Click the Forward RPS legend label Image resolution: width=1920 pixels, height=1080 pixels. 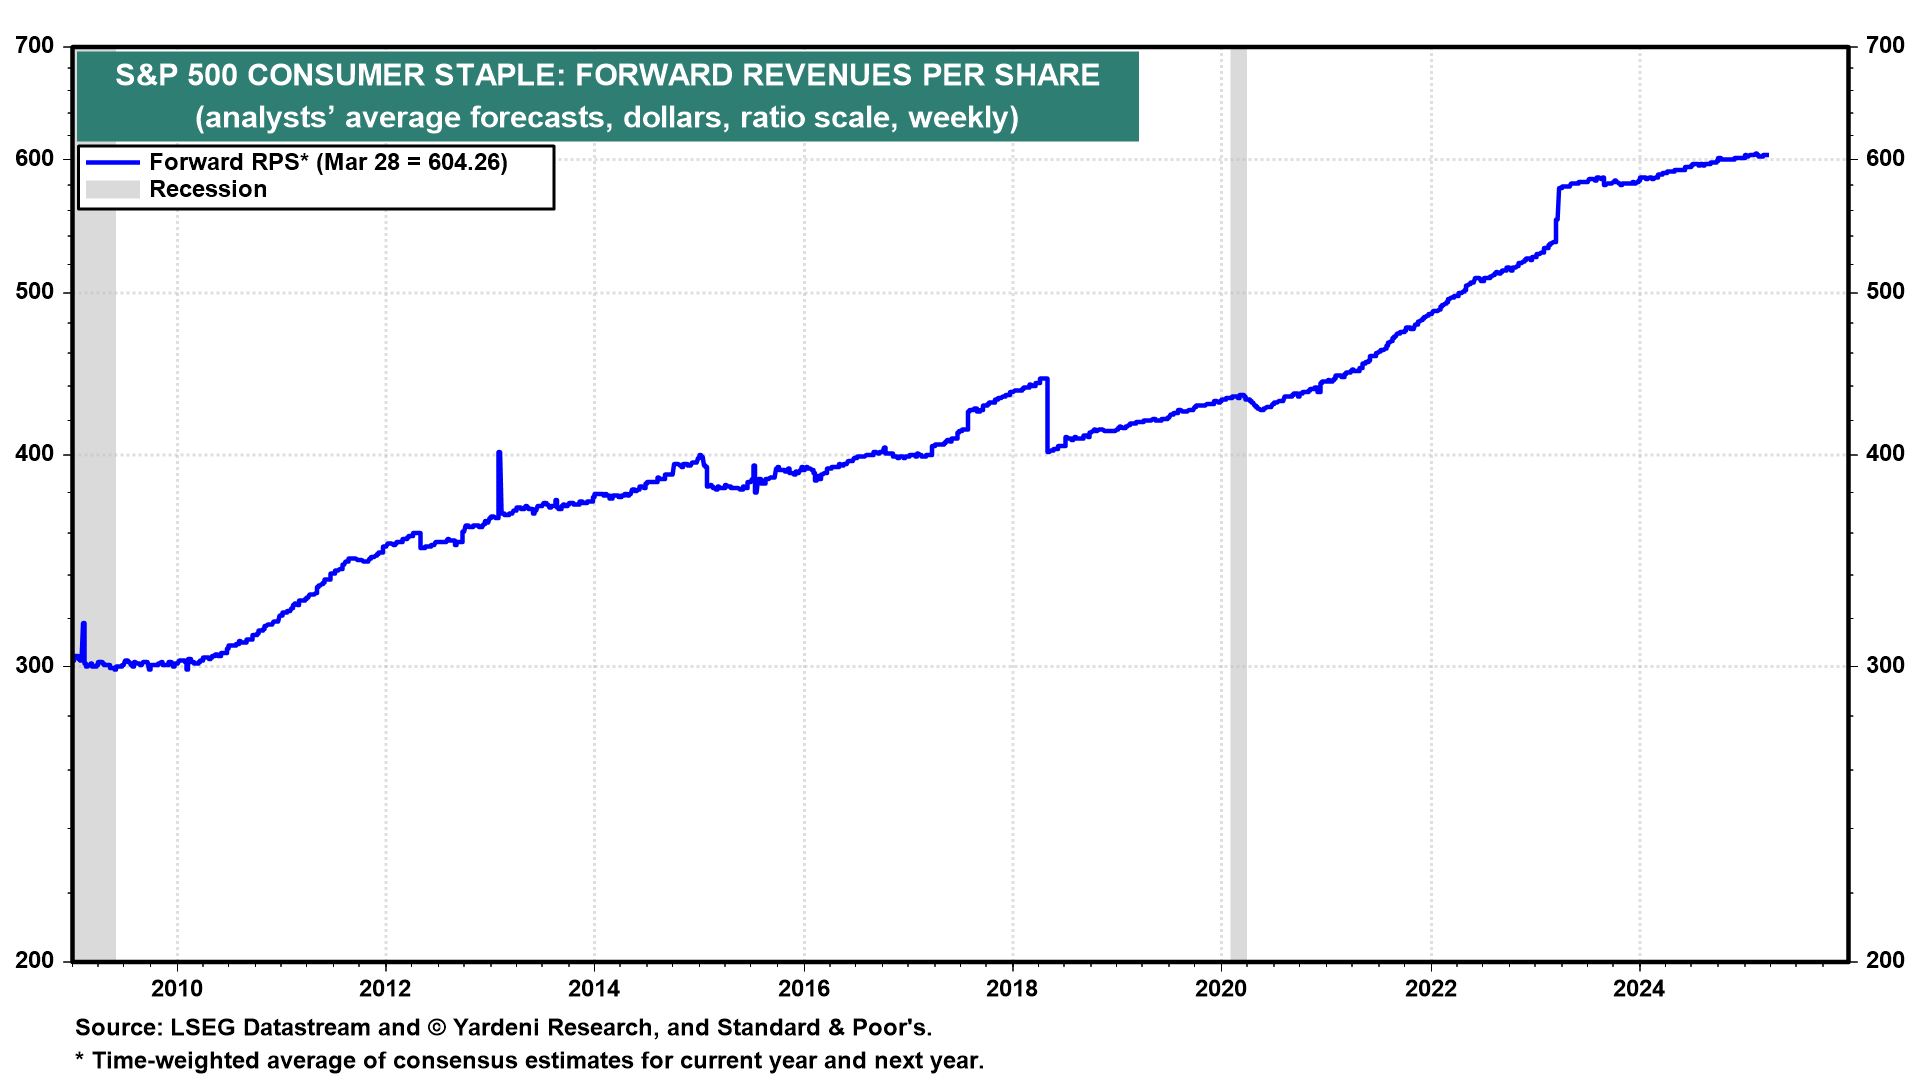(328, 162)
